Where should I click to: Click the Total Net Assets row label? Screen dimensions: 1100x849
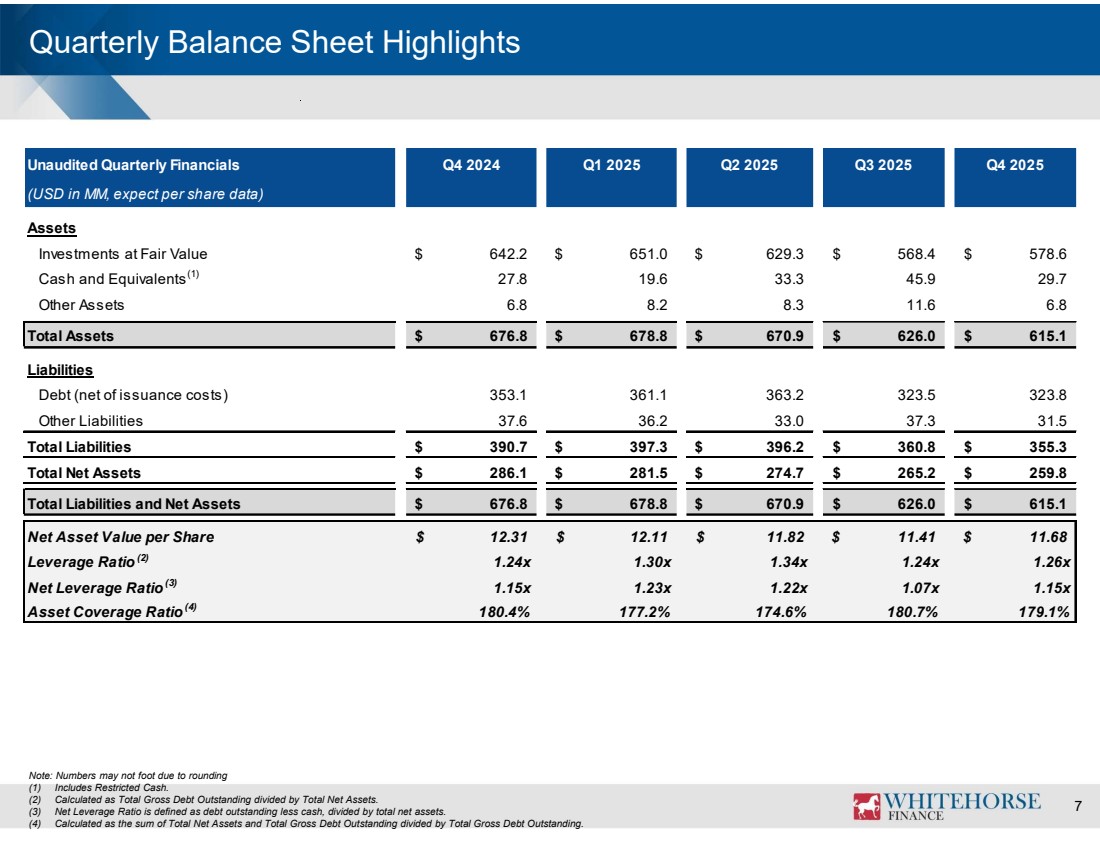coord(83,473)
